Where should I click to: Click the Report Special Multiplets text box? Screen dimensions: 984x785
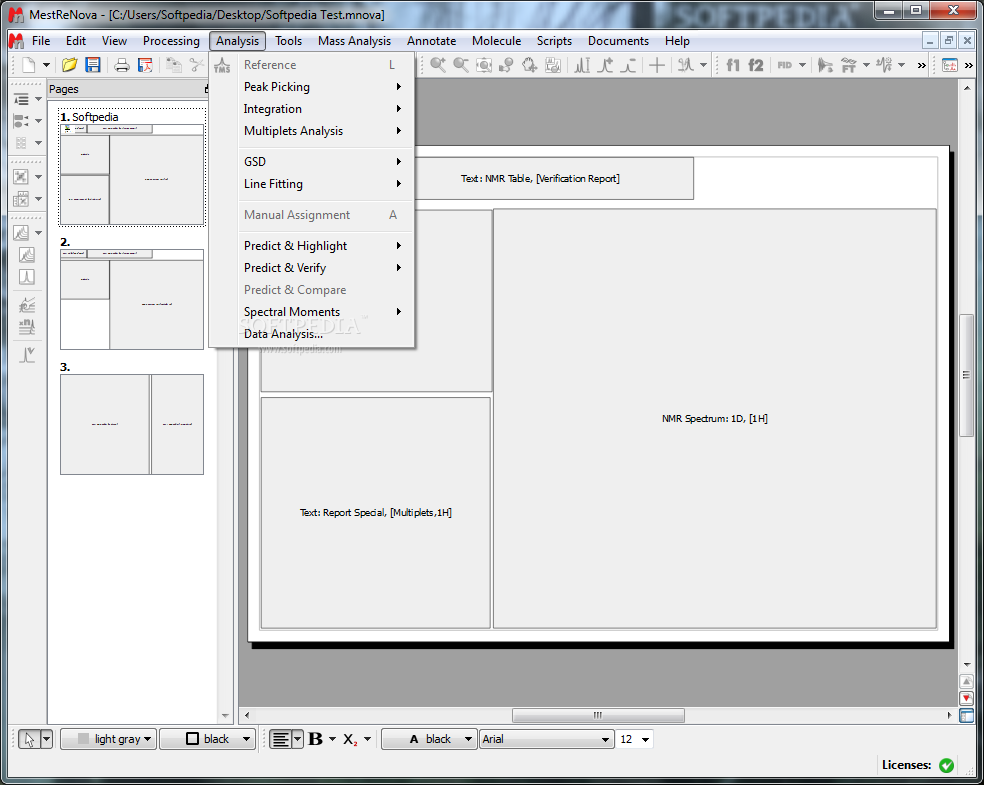[375, 513]
